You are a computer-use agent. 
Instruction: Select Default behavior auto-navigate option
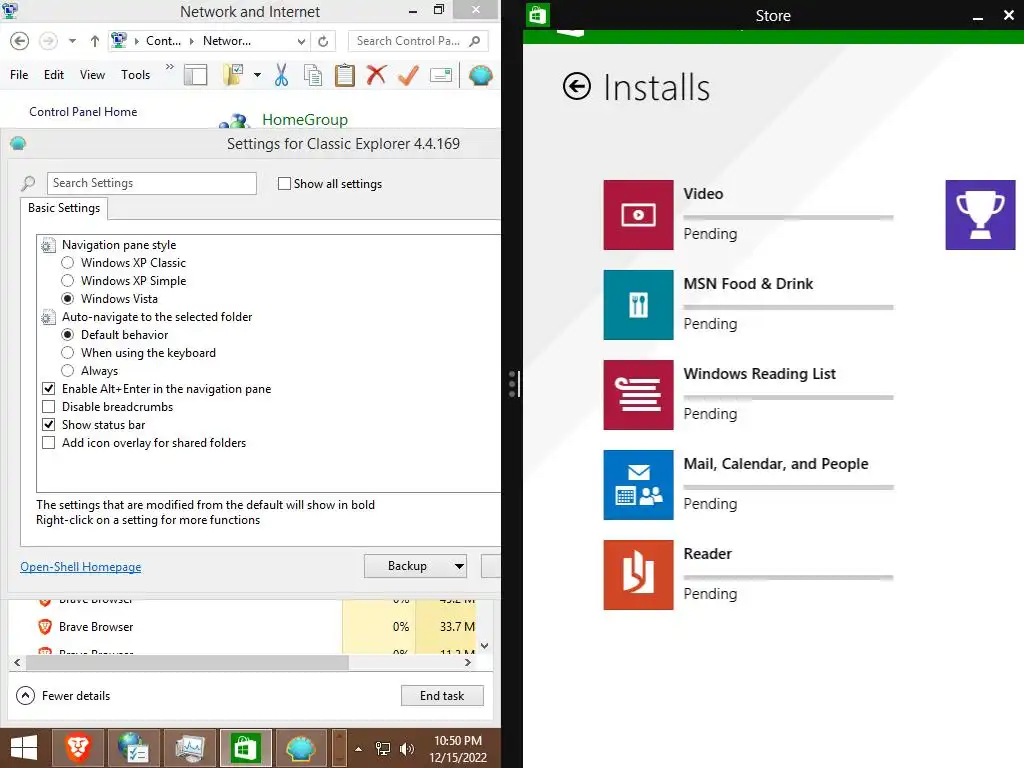(x=67, y=334)
